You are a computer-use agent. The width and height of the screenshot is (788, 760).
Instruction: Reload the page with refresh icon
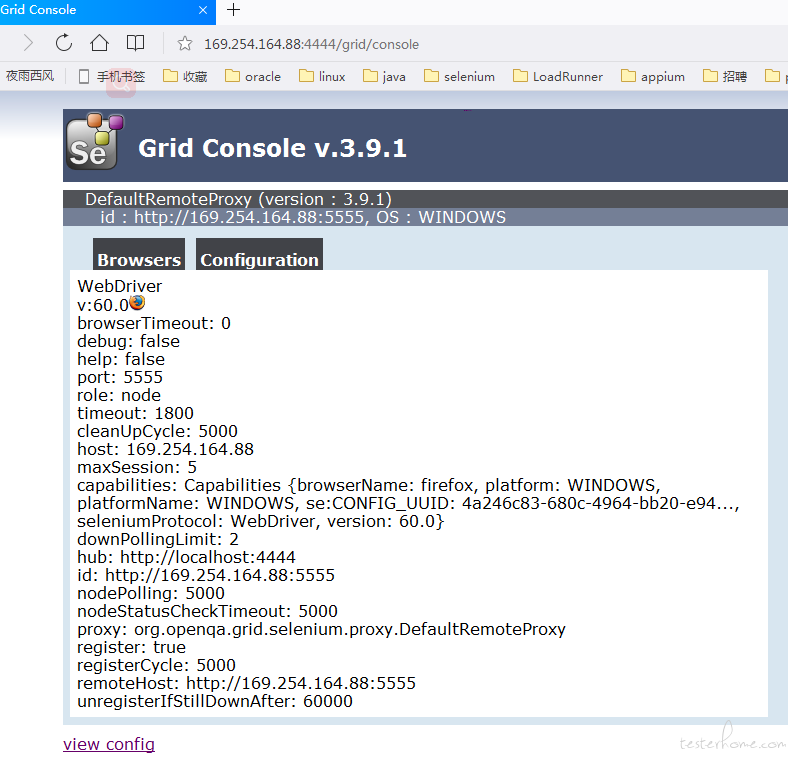[64, 43]
